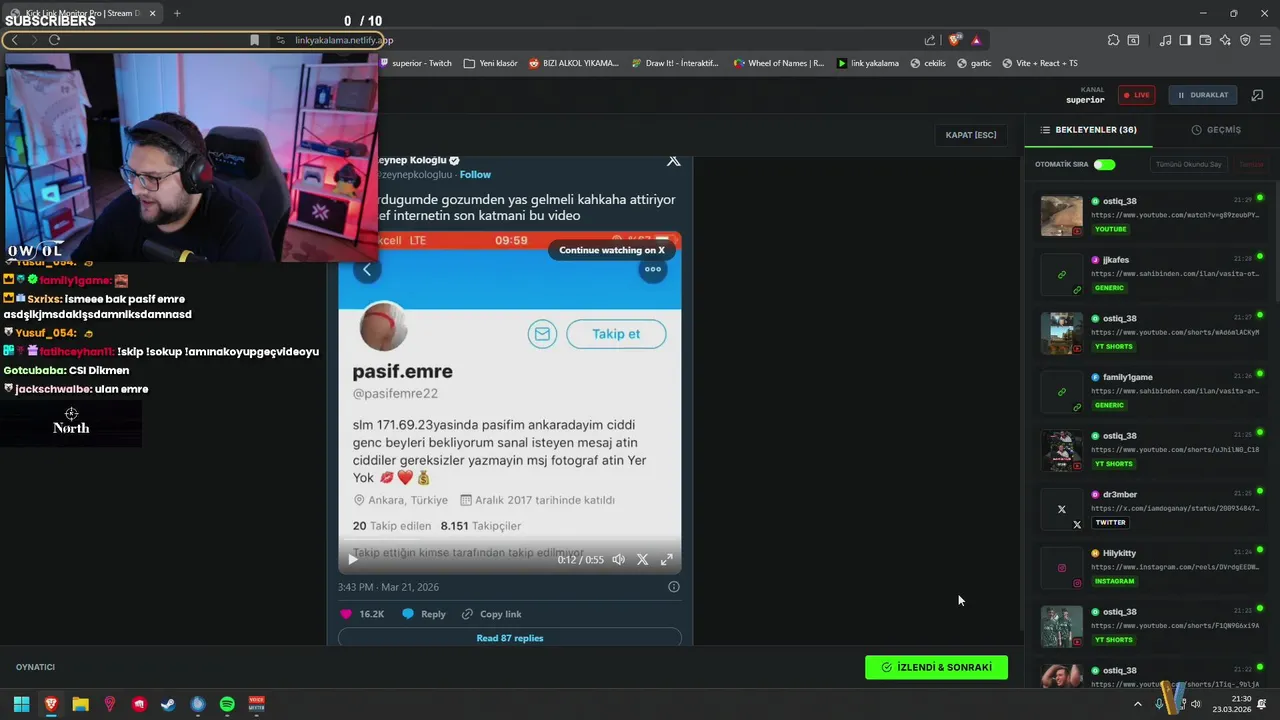Open the dr3mber Twitter queue entry
The height and width of the screenshot is (720, 1280).
click(1152, 508)
